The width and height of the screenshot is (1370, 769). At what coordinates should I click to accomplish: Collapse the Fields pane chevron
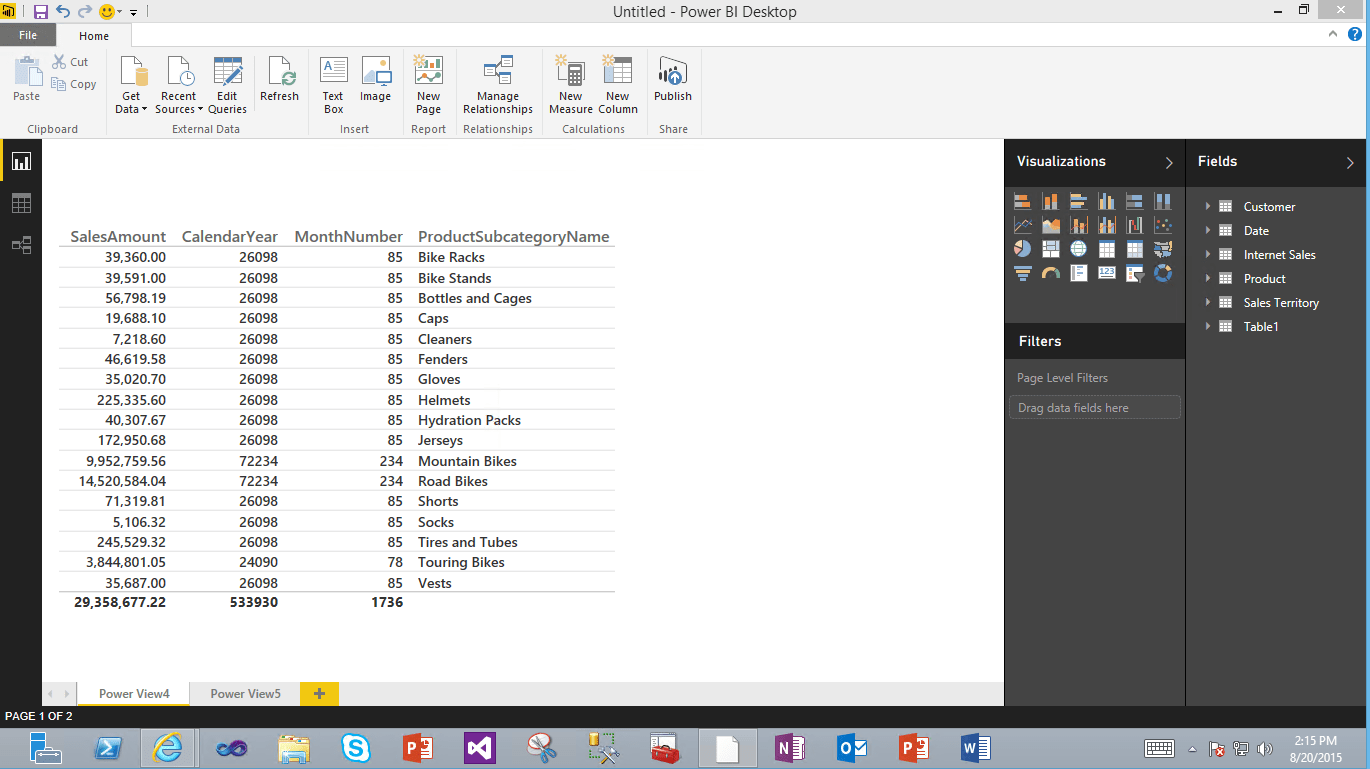click(1350, 163)
